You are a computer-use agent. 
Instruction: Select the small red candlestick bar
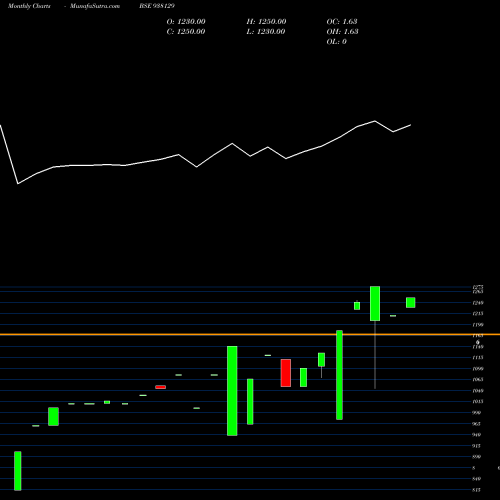[160, 387]
